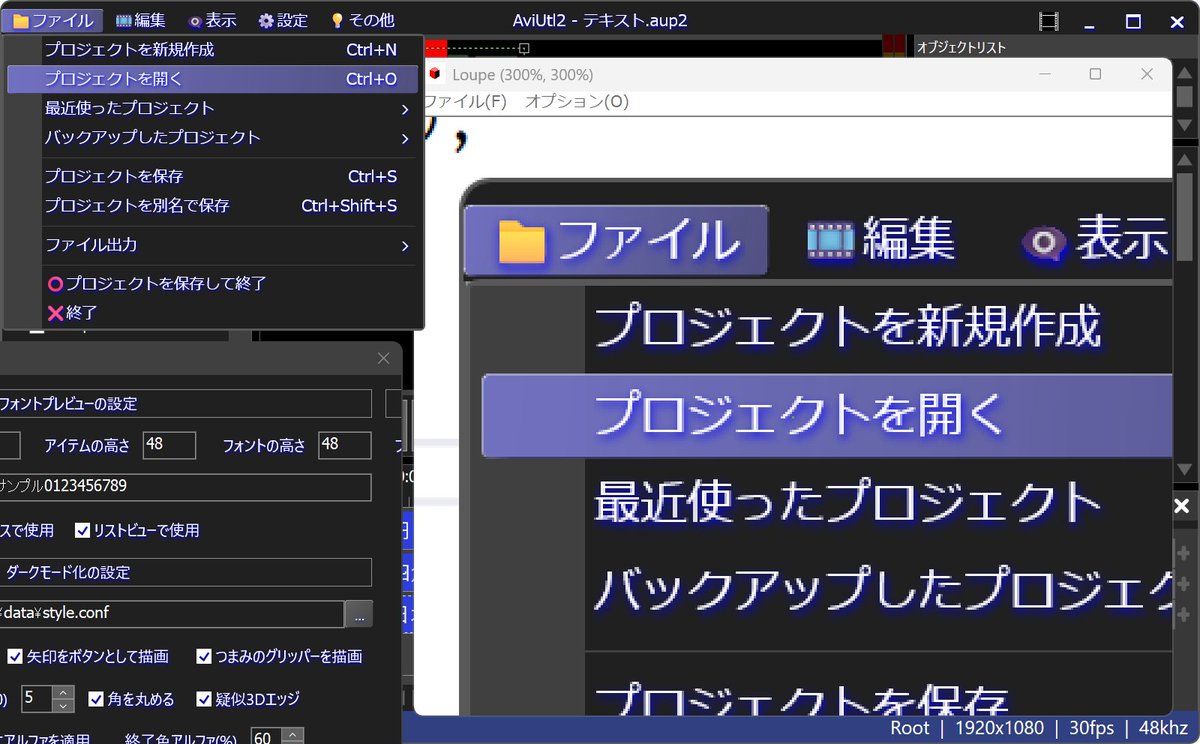Click the ... browse button beside style.conf

(x=359, y=614)
